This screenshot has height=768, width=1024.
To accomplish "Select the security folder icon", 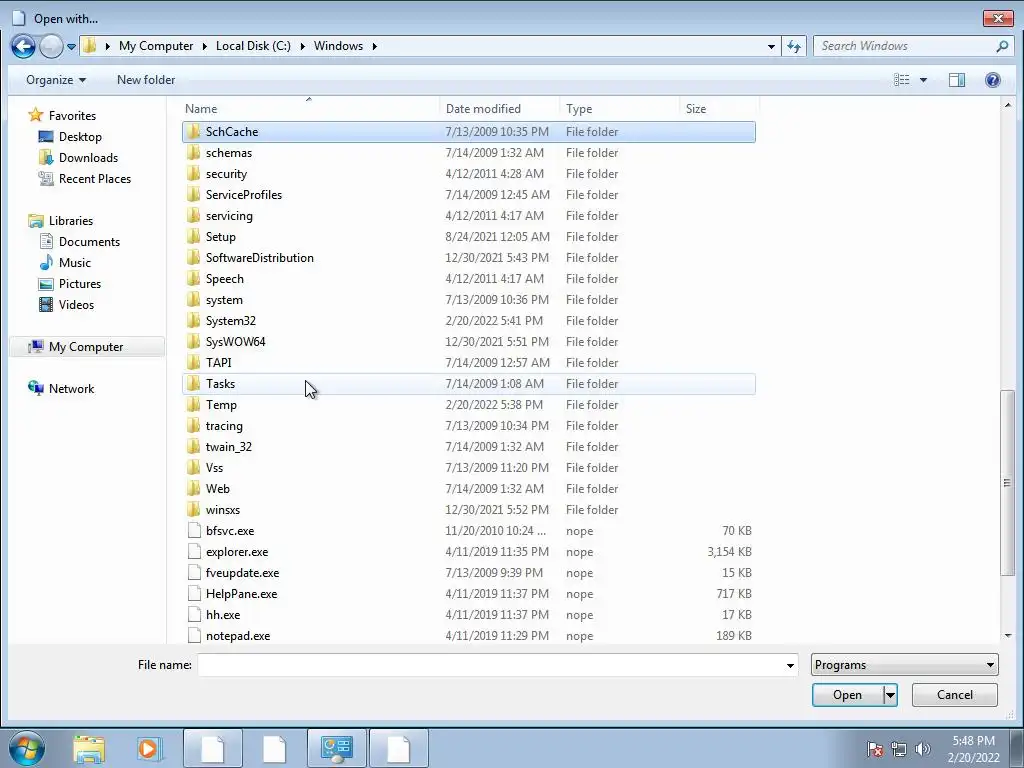I will tap(193, 174).
